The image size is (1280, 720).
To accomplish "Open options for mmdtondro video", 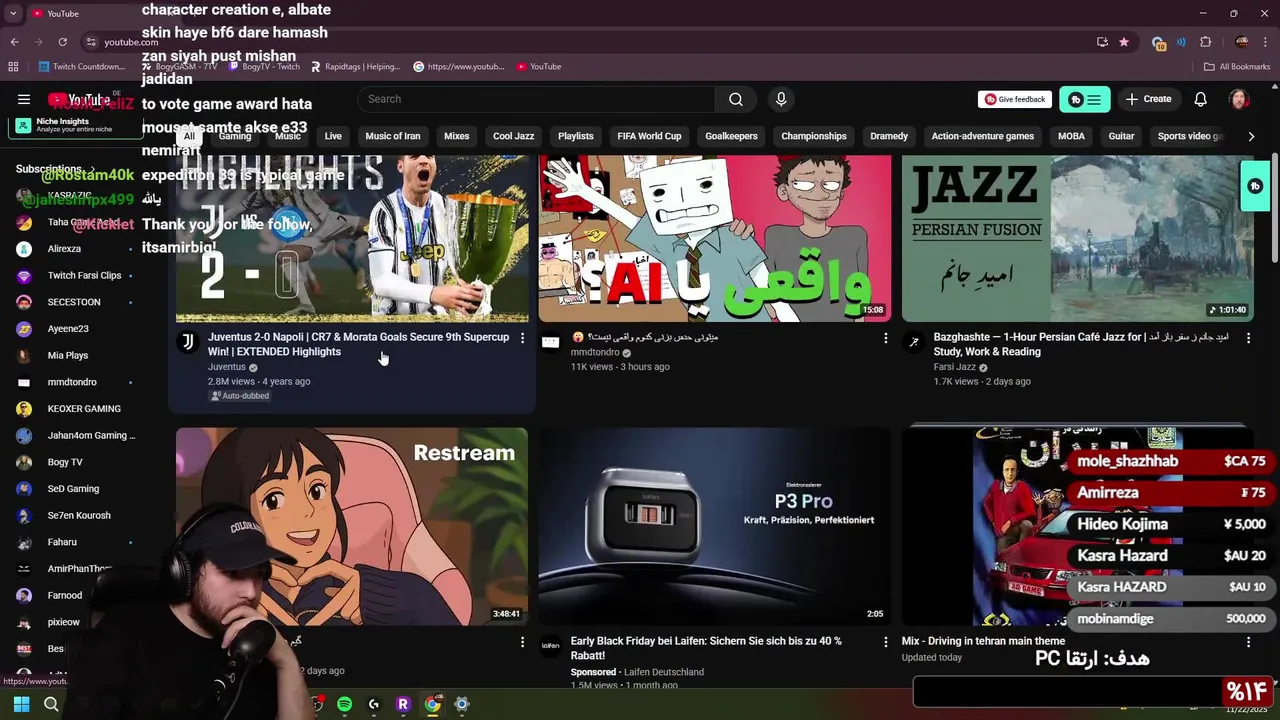I will tap(885, 338).
